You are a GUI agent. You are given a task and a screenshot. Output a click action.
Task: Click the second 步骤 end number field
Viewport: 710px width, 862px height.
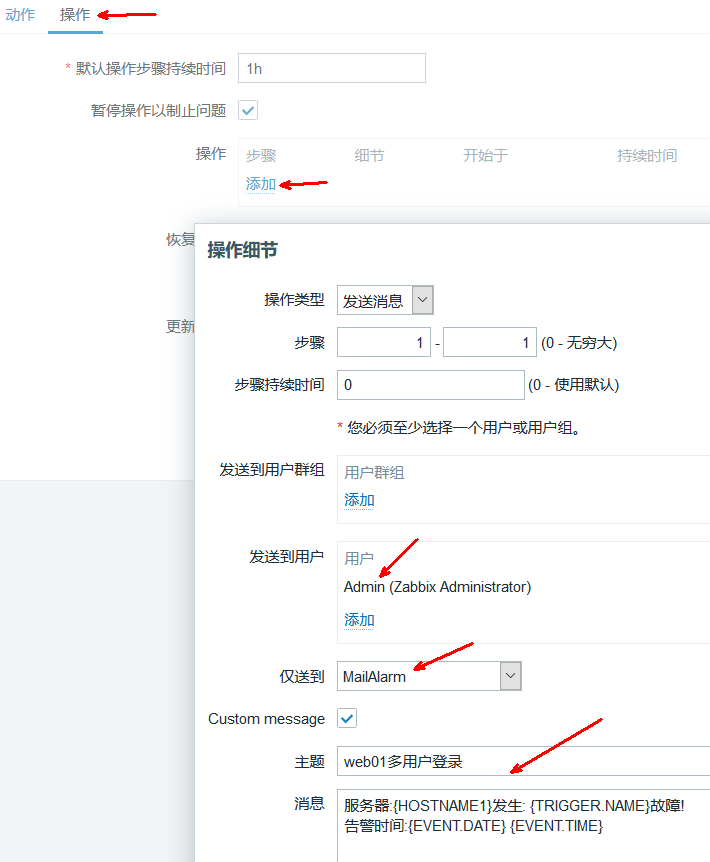(490, 343)
